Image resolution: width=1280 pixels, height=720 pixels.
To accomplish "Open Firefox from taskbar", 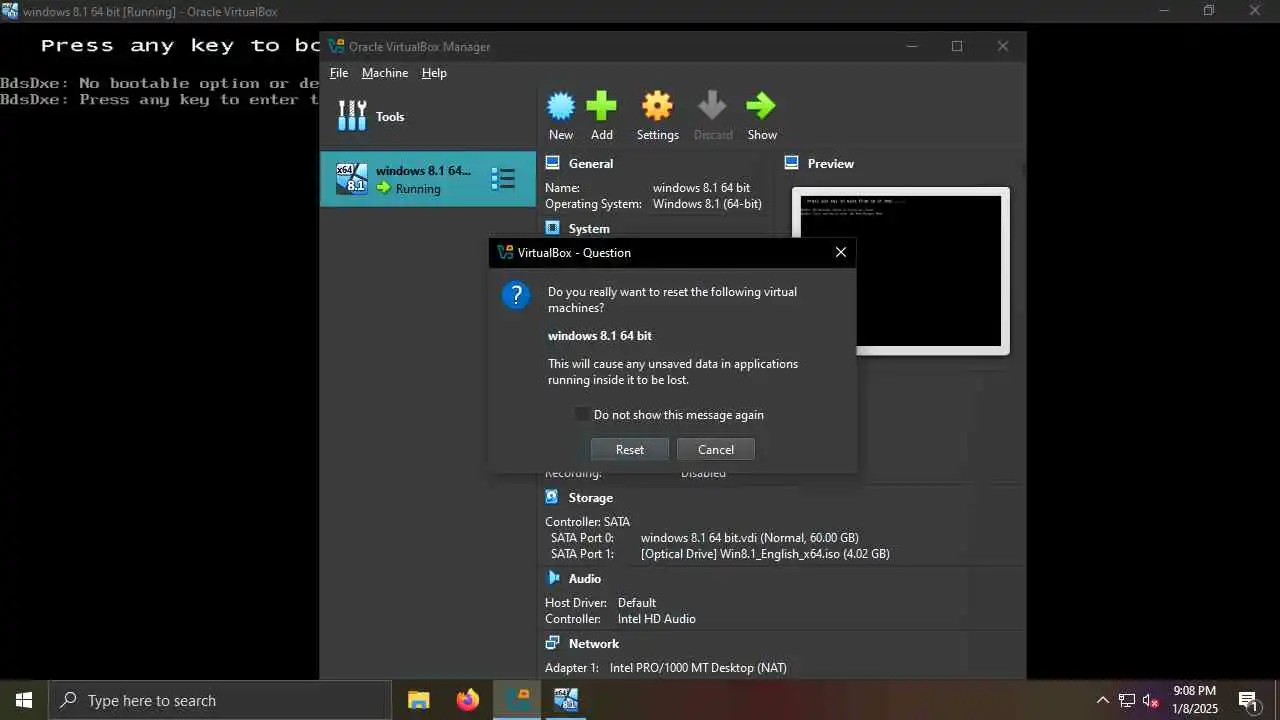I will (468, 700).
